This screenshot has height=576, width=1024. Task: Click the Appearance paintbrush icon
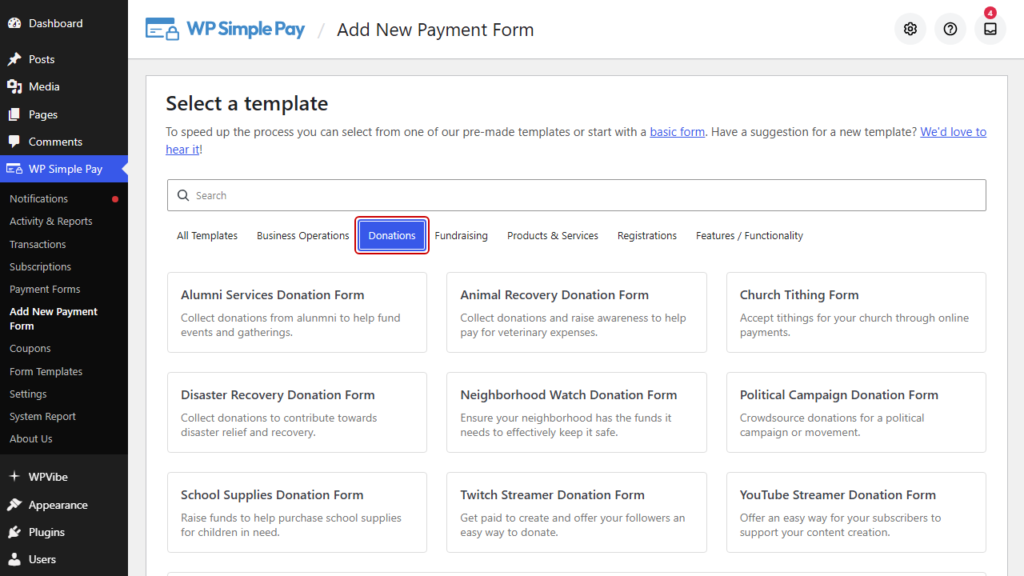[x=14, y=505]
